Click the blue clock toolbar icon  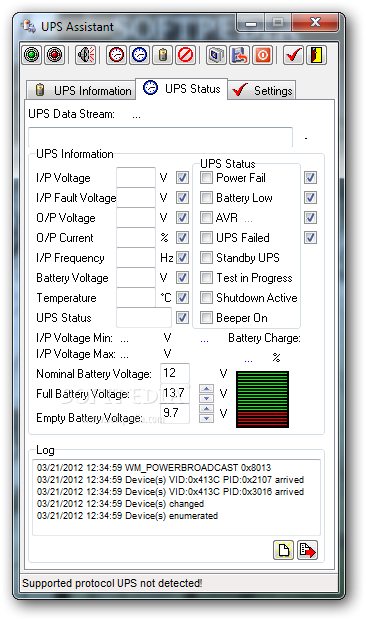(139, 55)
